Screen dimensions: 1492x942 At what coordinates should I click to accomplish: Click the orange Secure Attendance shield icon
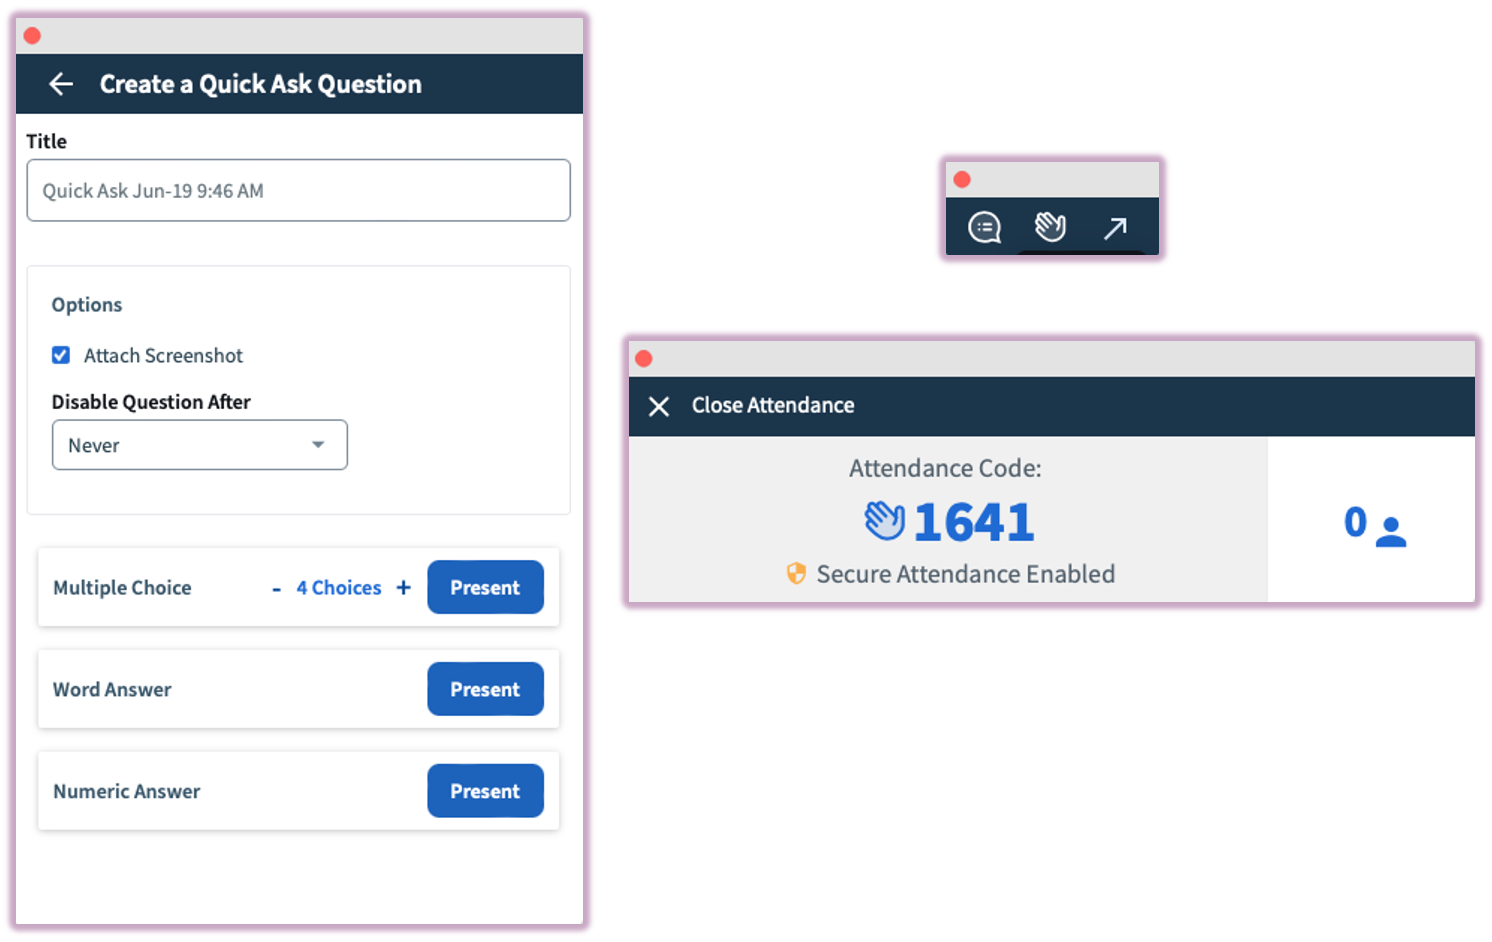[796, 573]
